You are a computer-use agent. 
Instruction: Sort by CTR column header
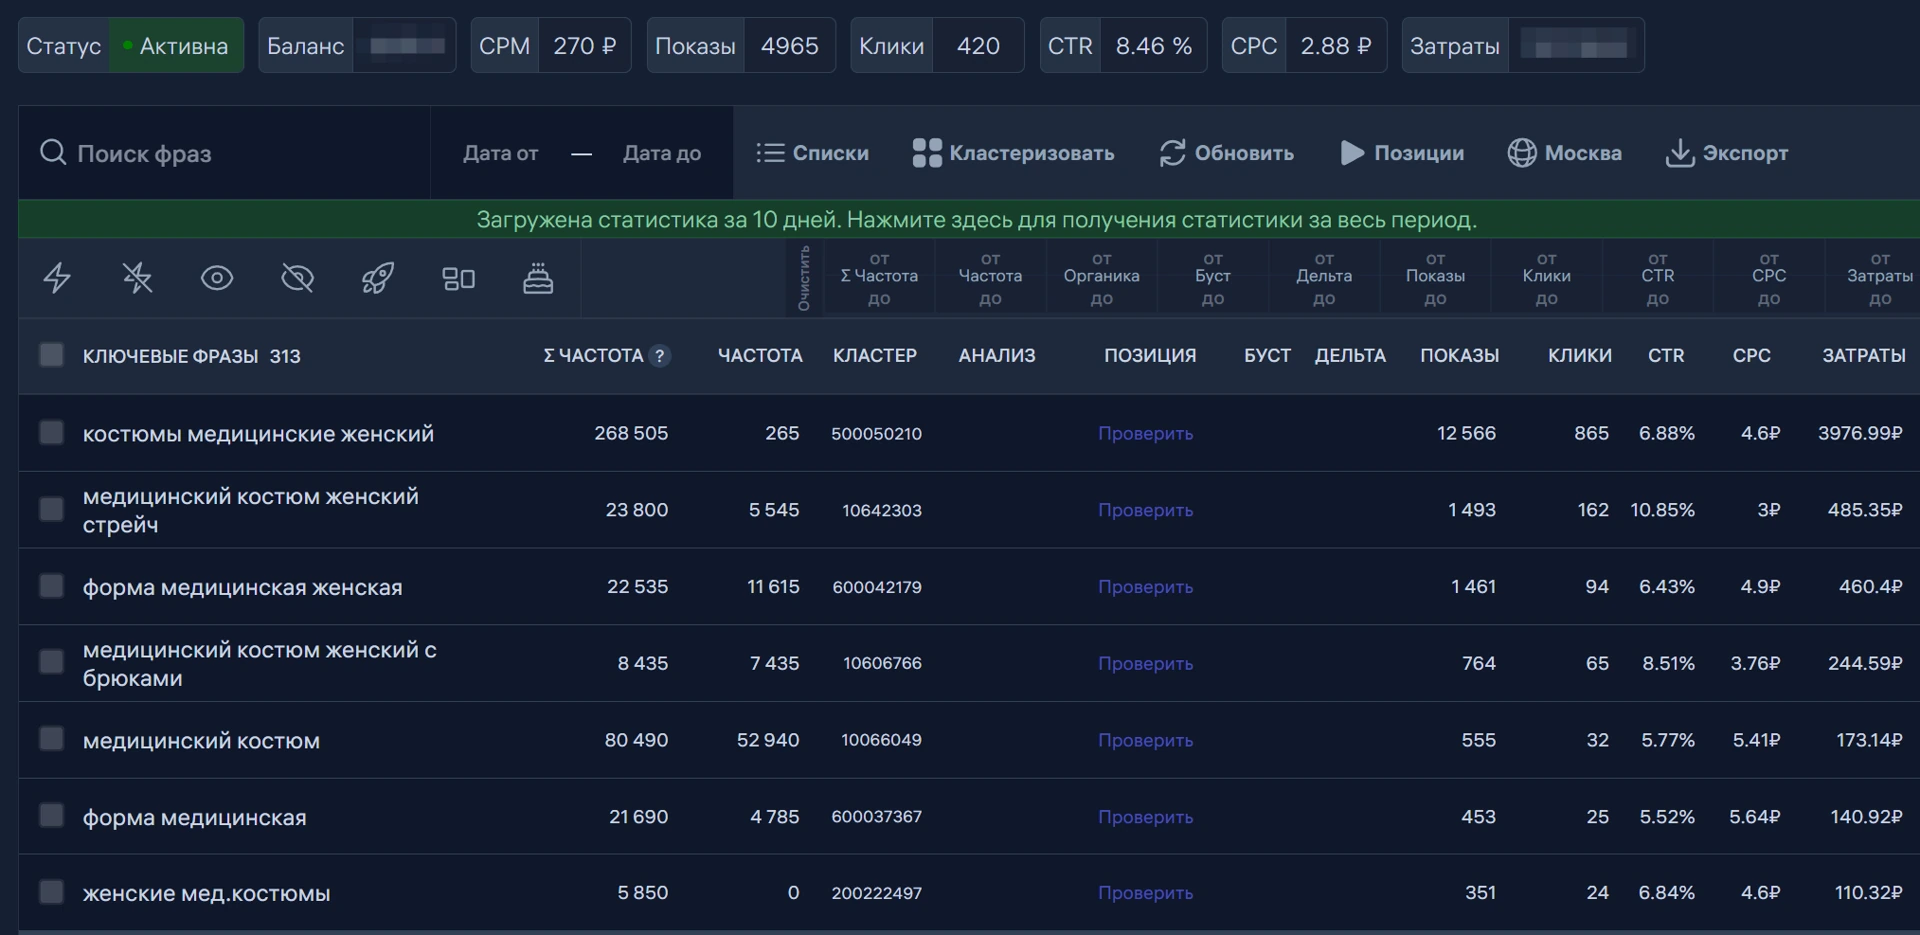1666,356
